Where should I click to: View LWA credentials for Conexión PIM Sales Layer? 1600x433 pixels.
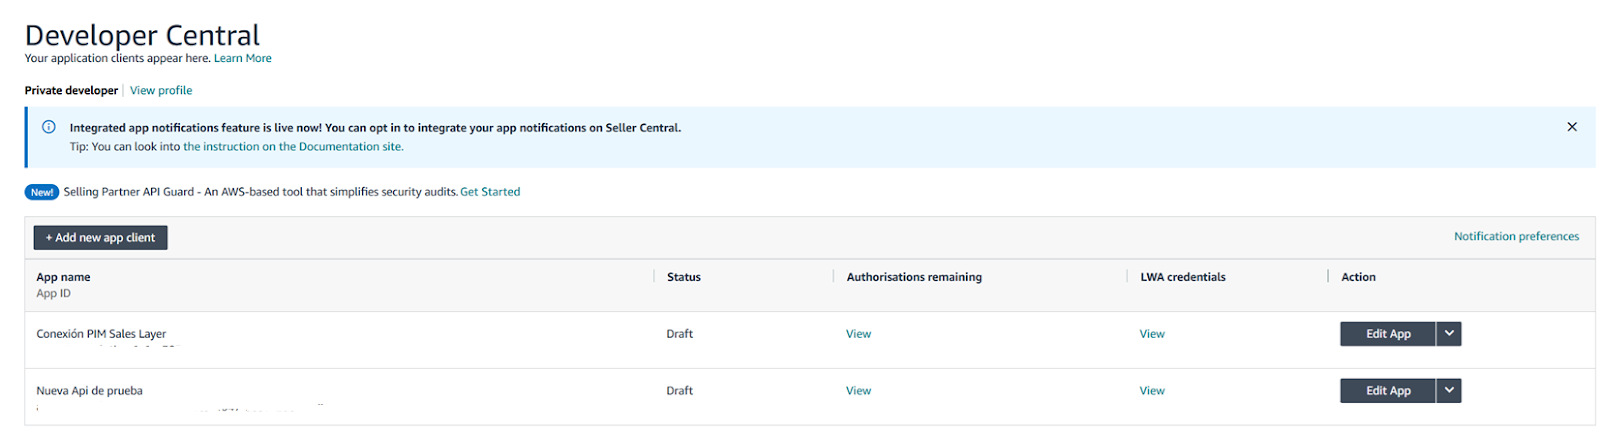pos(1152,334)
